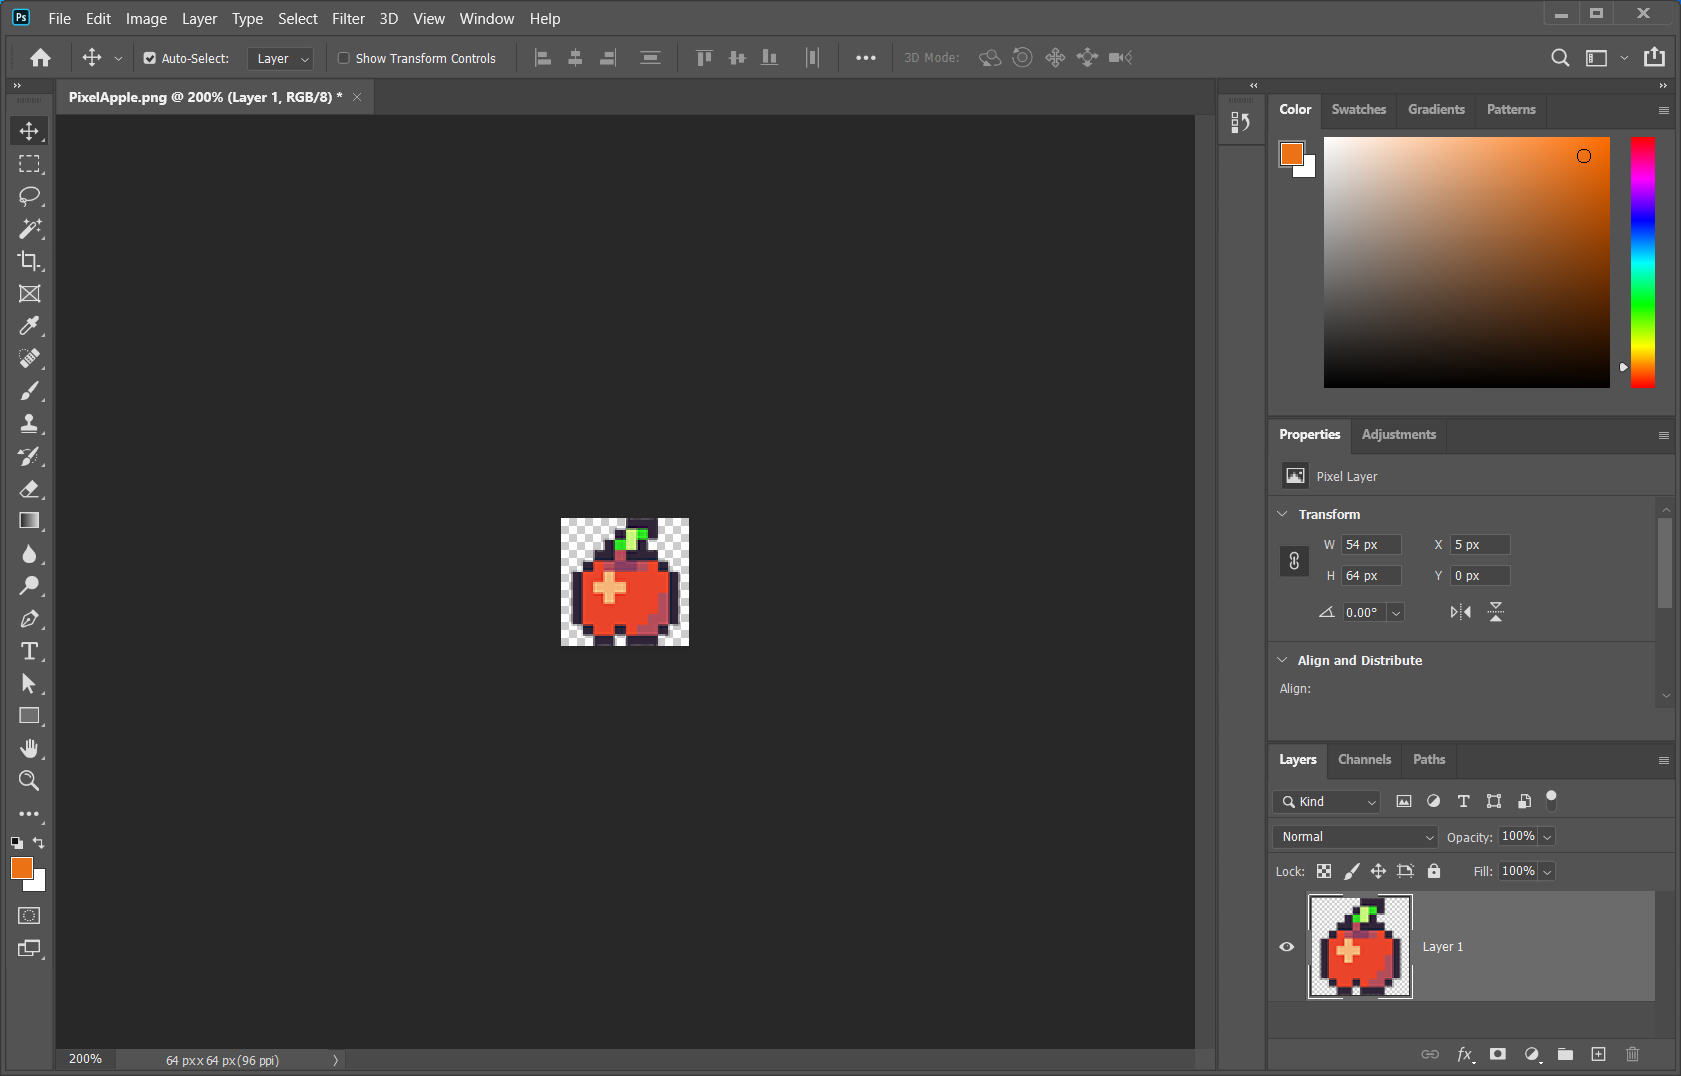Toggle lock image pixels
The image size is (1681, 1076).
pos(1352,871)
